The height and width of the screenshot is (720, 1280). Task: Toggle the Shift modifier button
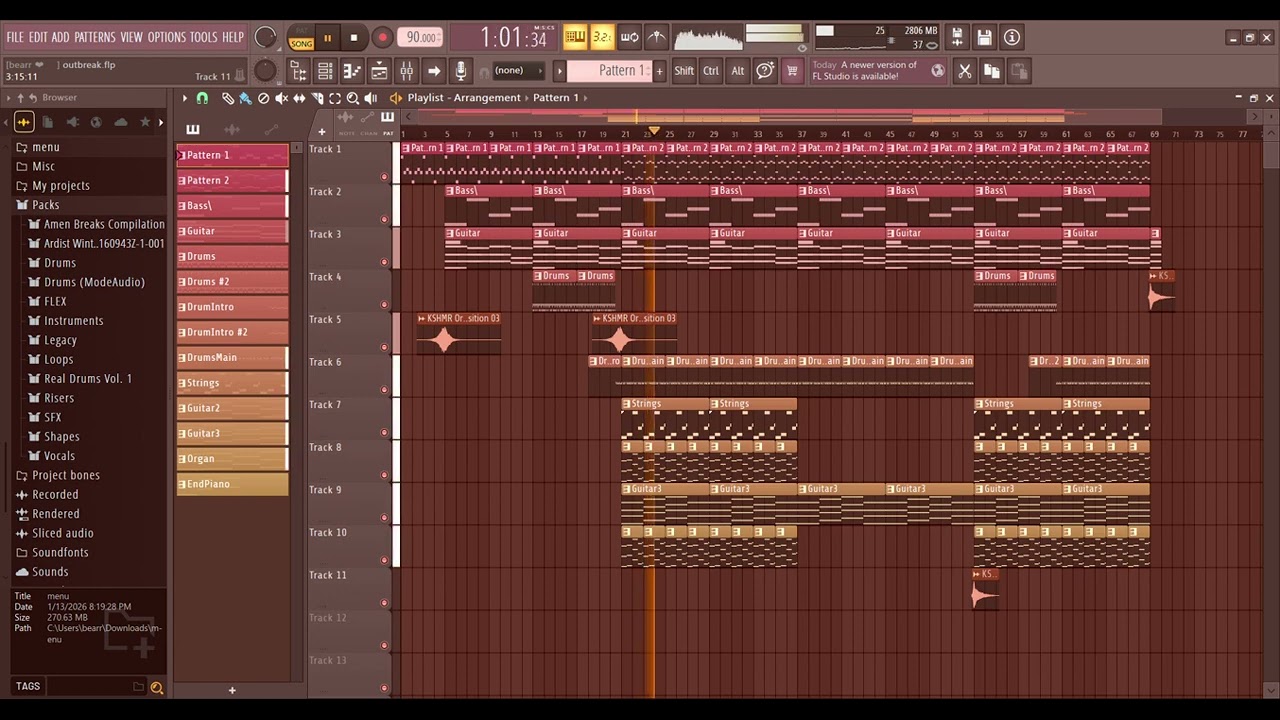coord(684,71)
